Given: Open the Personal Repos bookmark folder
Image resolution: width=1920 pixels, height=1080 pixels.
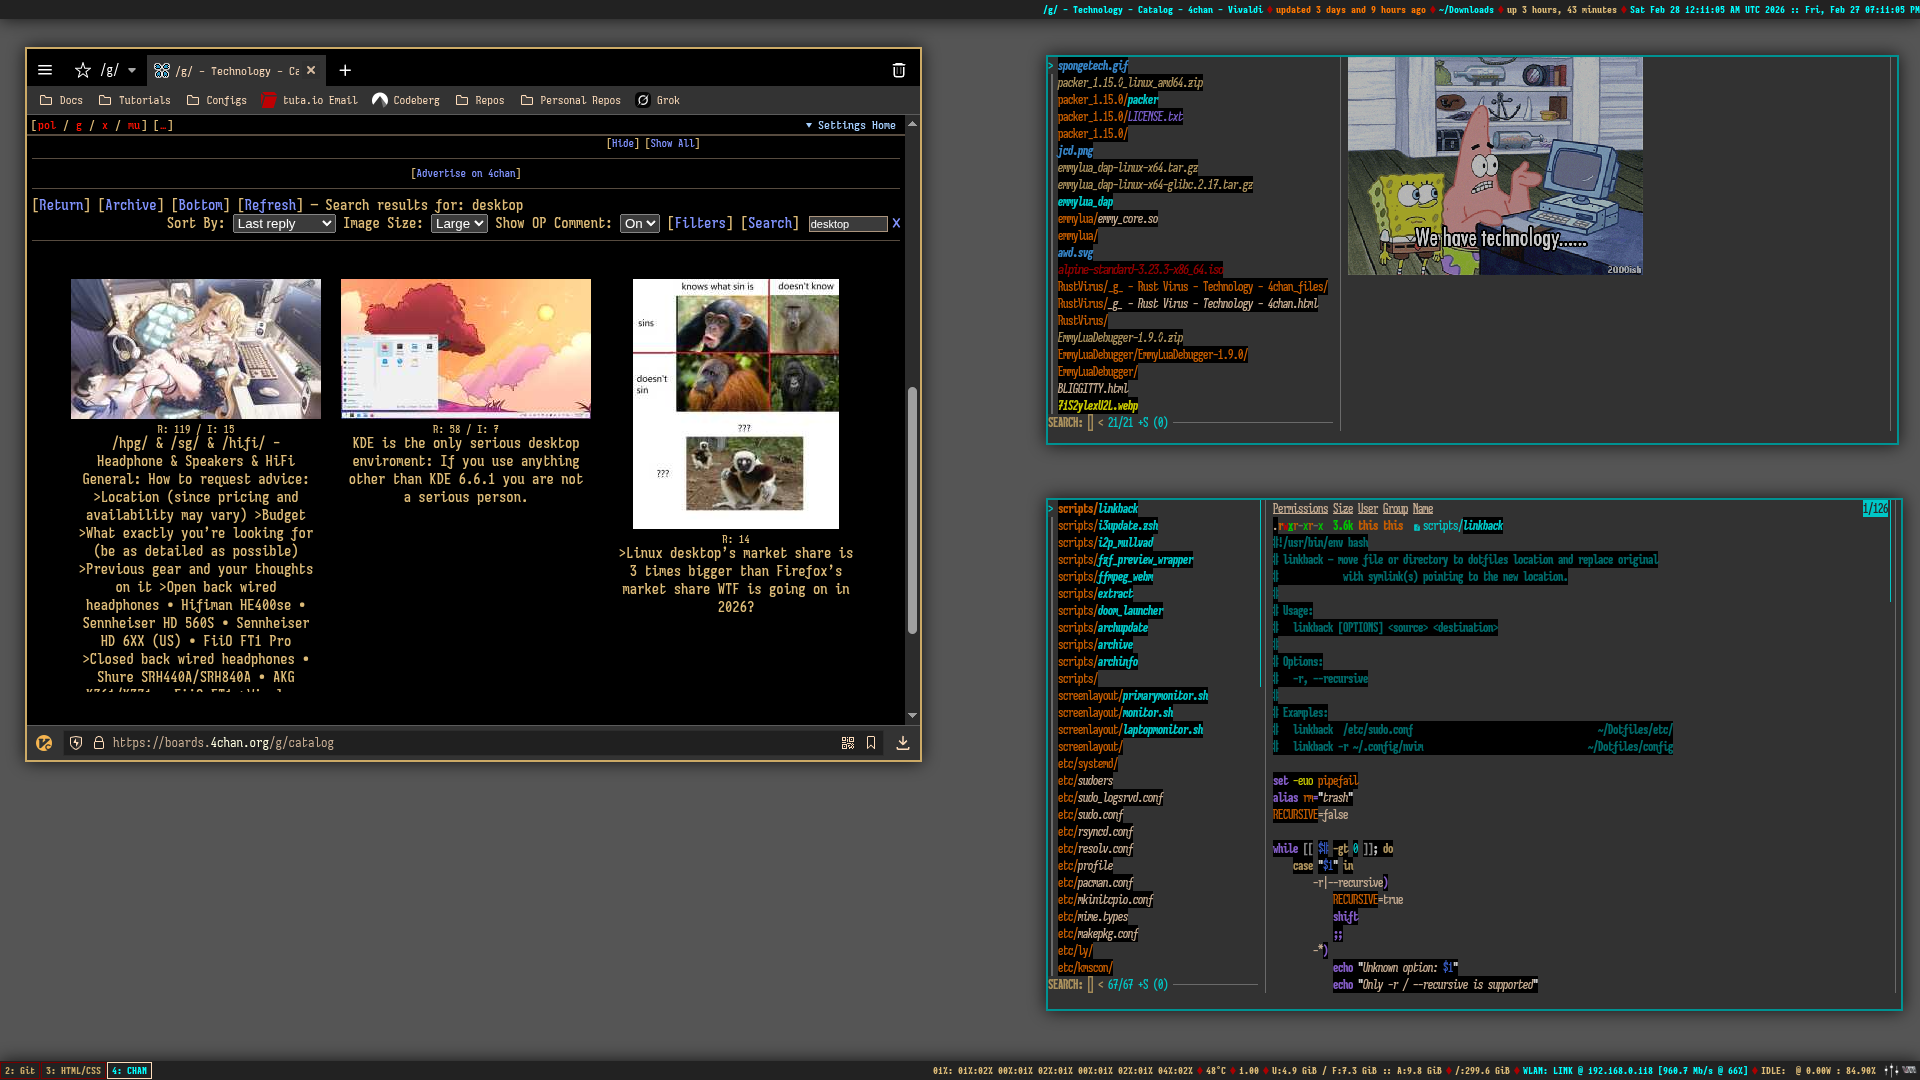Looking at the screenshot, I should [571, 100].
